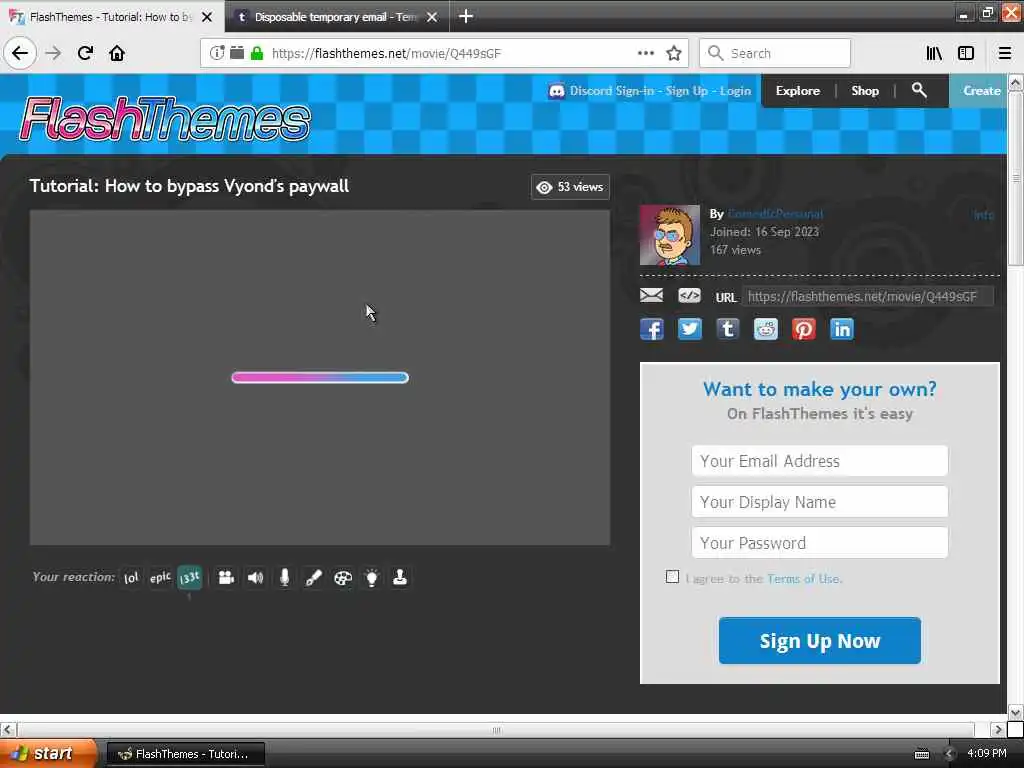Click the lol reaction icon
The width and height of the screenshot is (1024, 768).
tap(131, 577)
